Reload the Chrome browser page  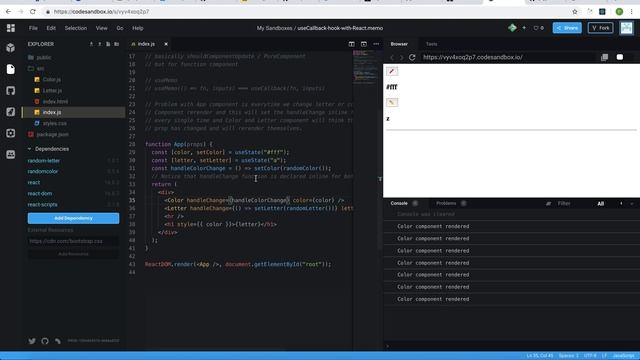[x=33, y=12]
